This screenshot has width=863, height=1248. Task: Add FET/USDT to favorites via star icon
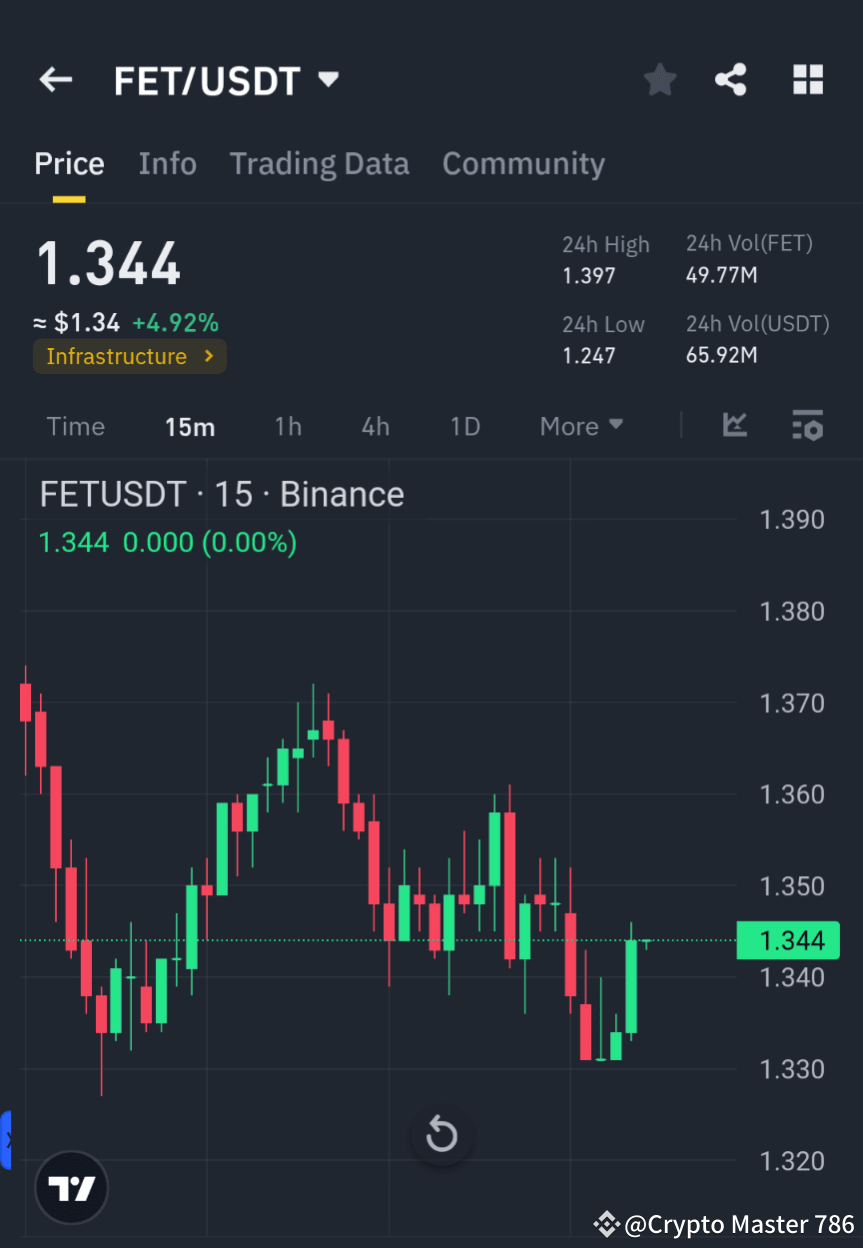click(659, 80)
